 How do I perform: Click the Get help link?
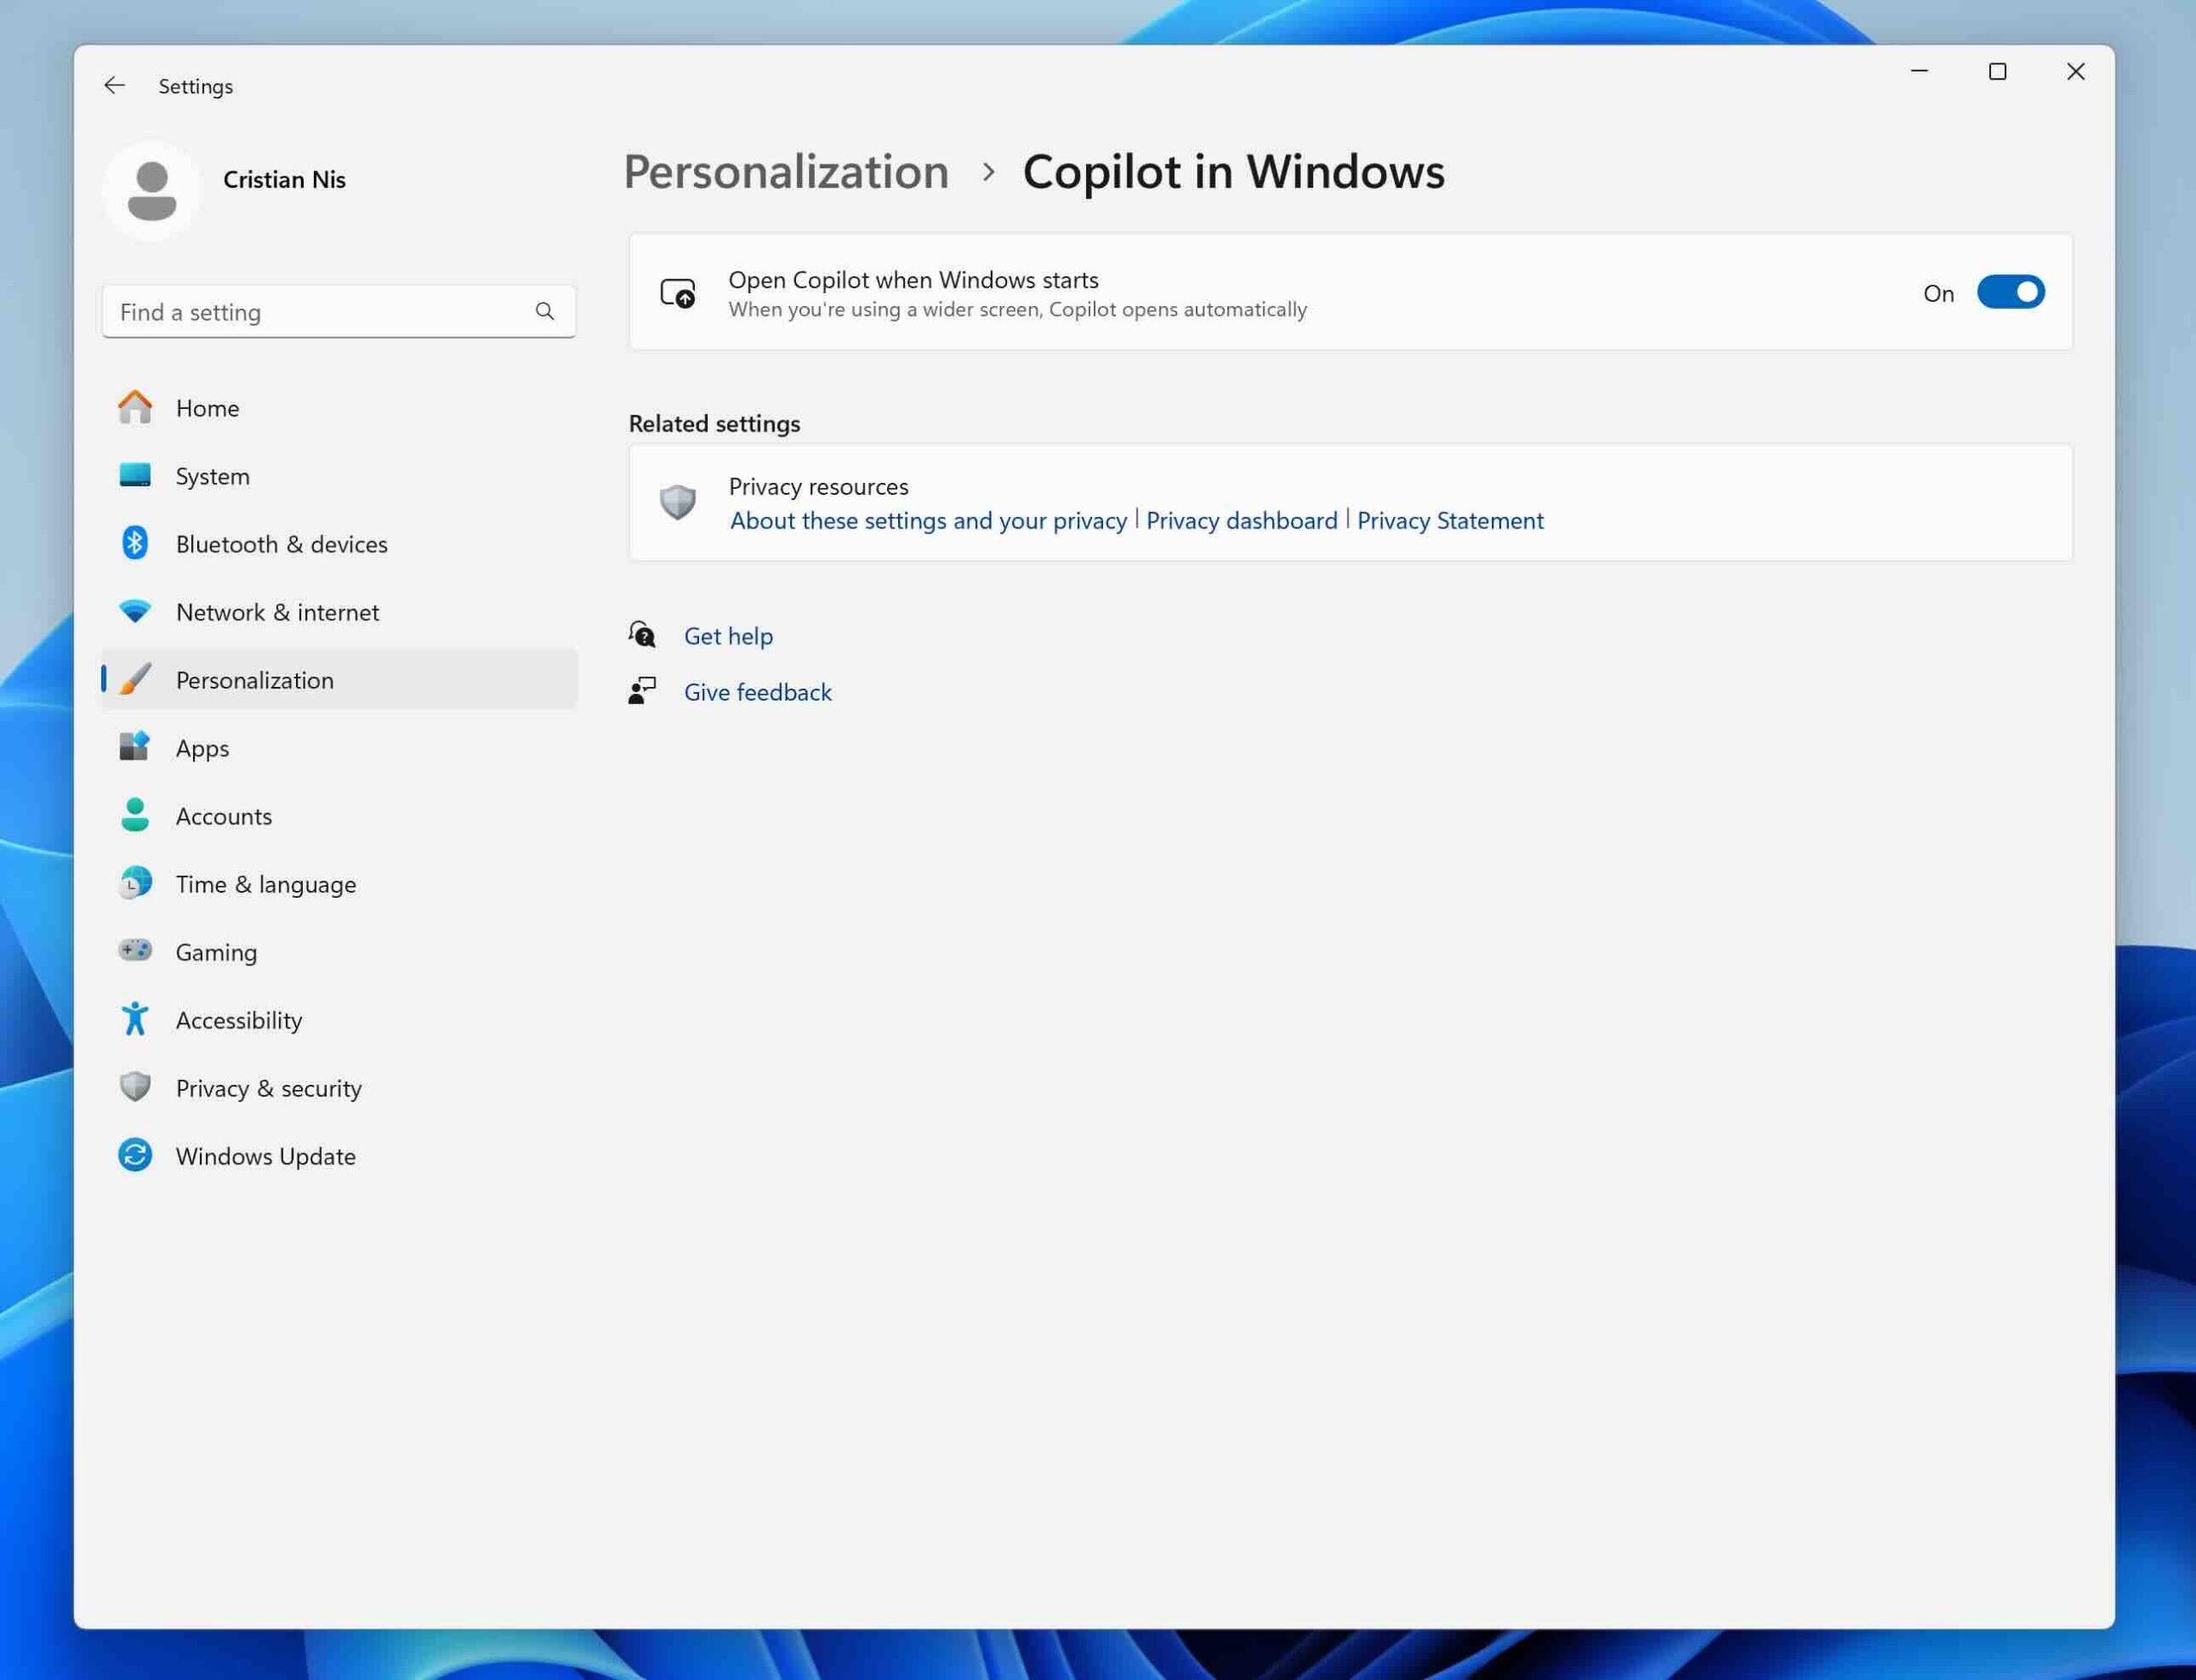pos(727,634)
